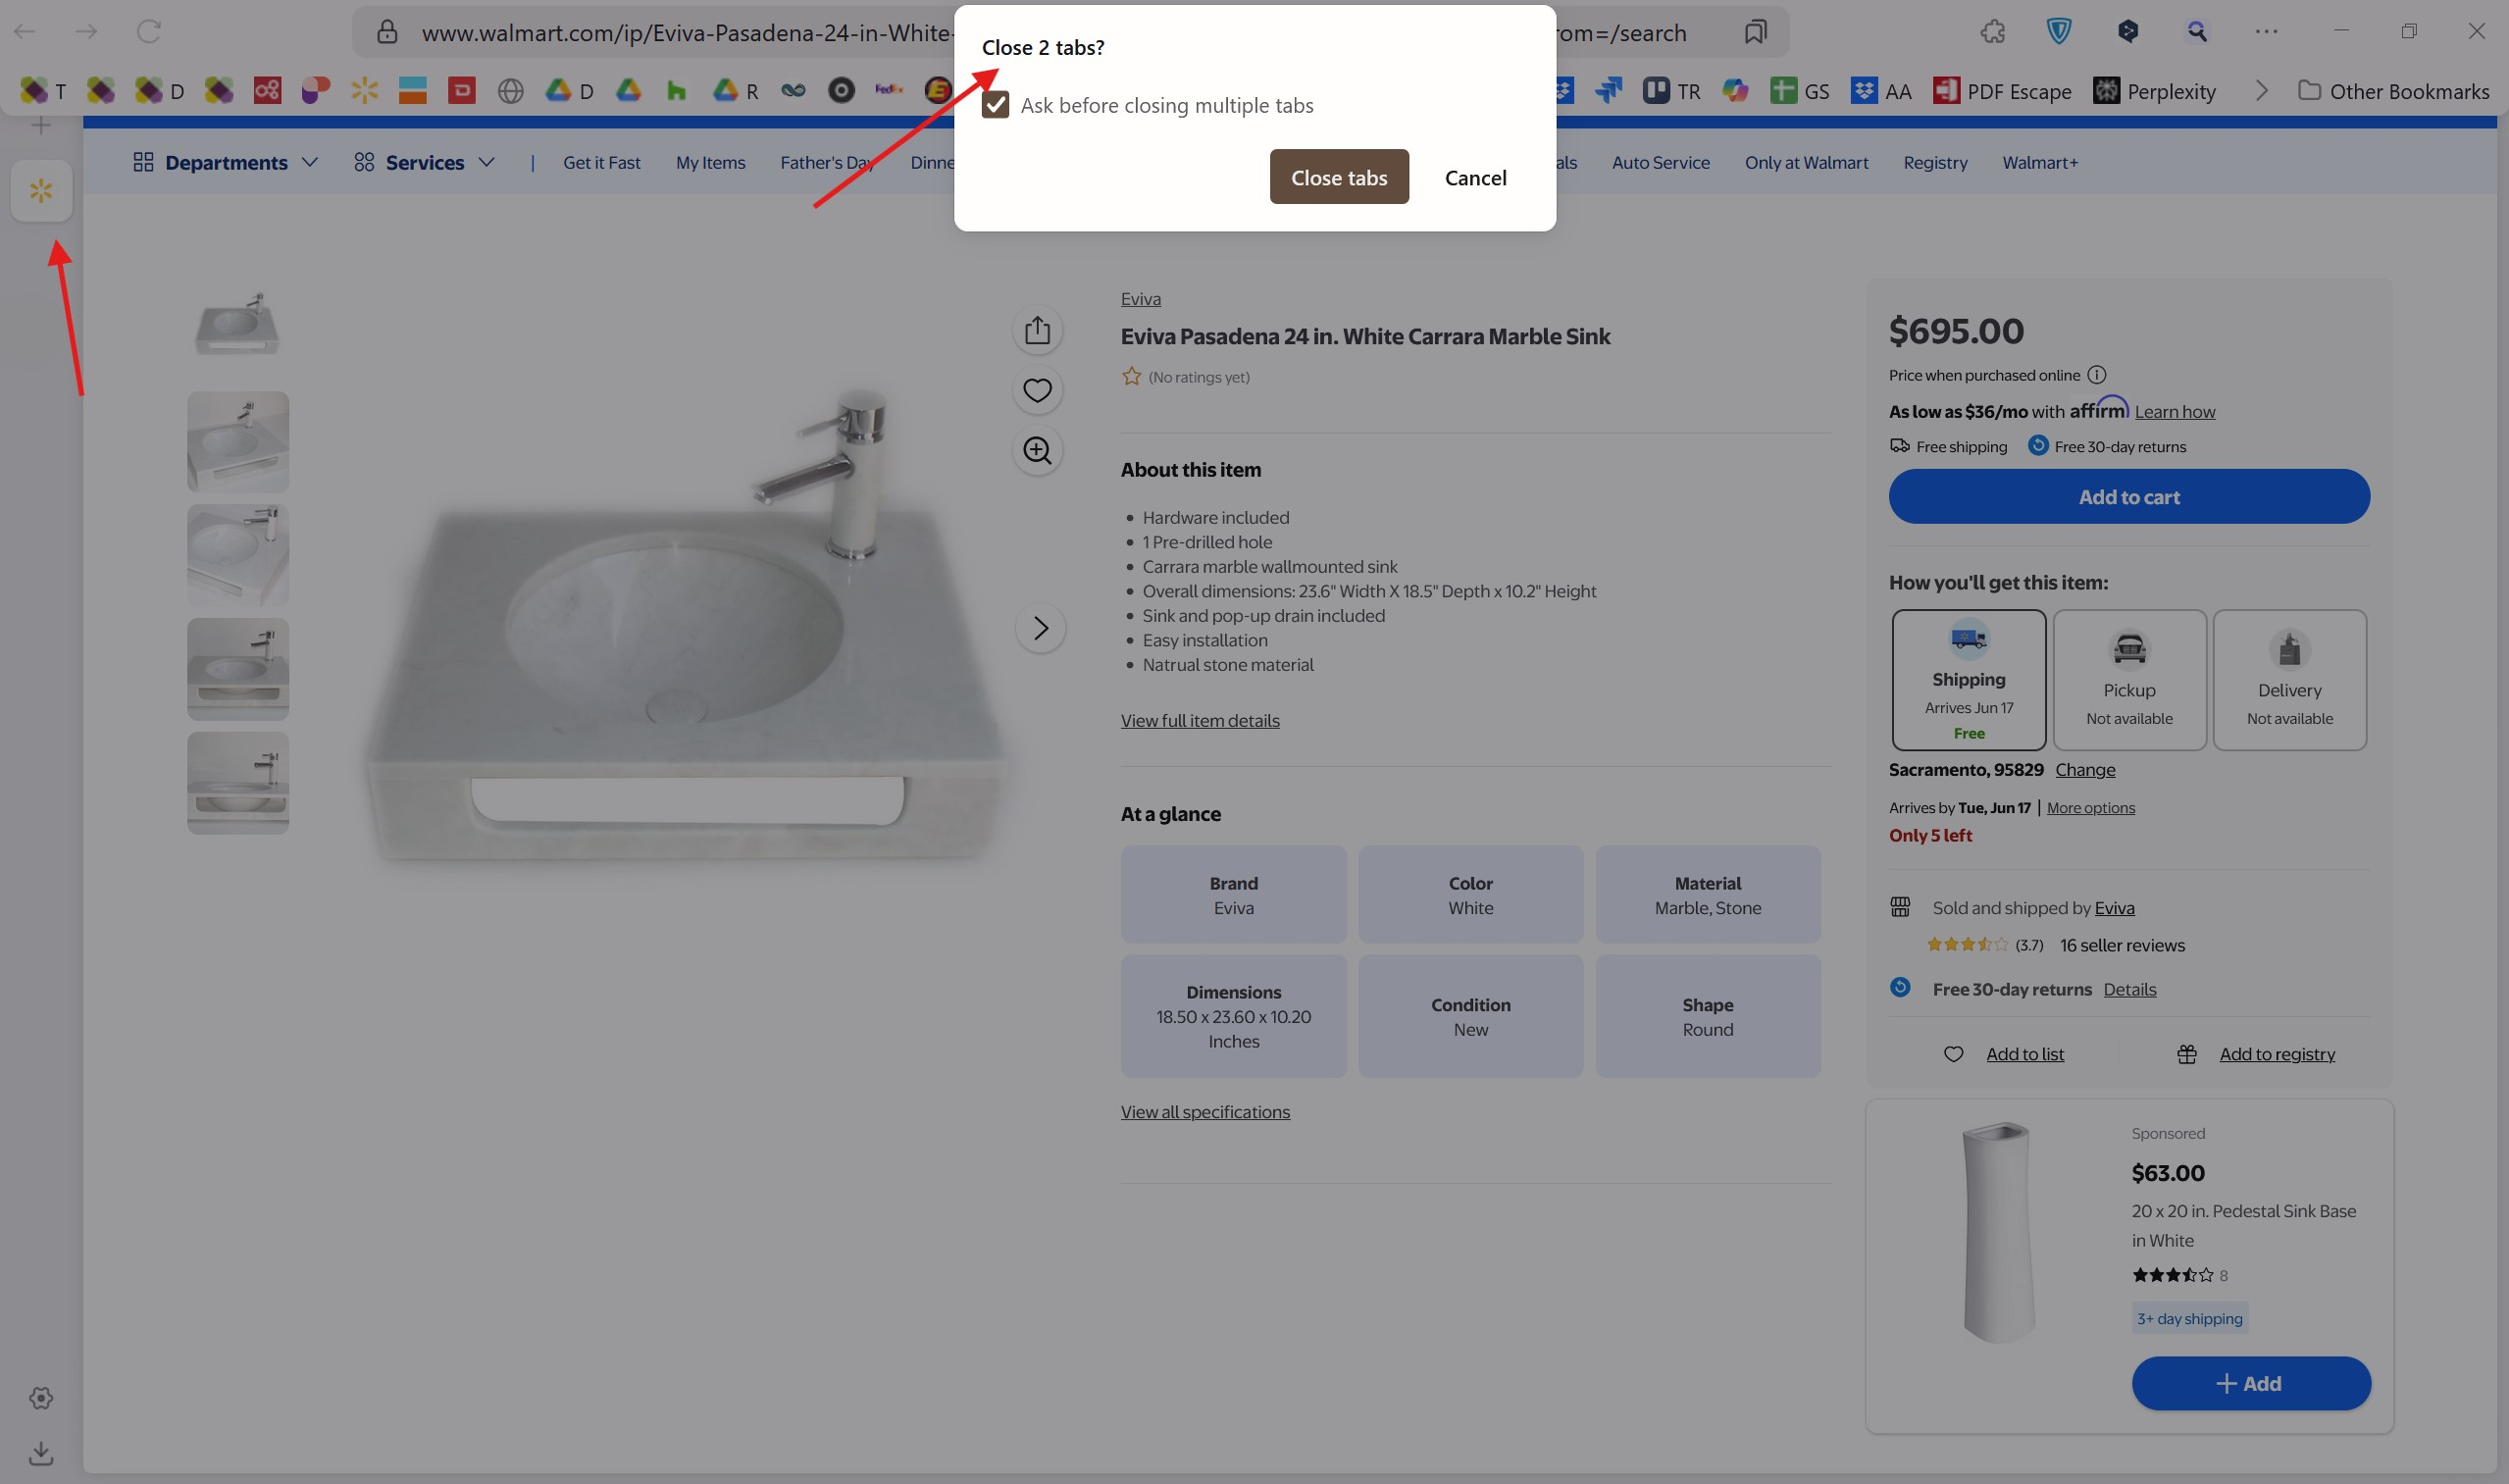This screenshot has width=2509, height=1484.
Task: Open the Walmart spark bookmark
Action: pyautogui.click(x=364, y=91)
